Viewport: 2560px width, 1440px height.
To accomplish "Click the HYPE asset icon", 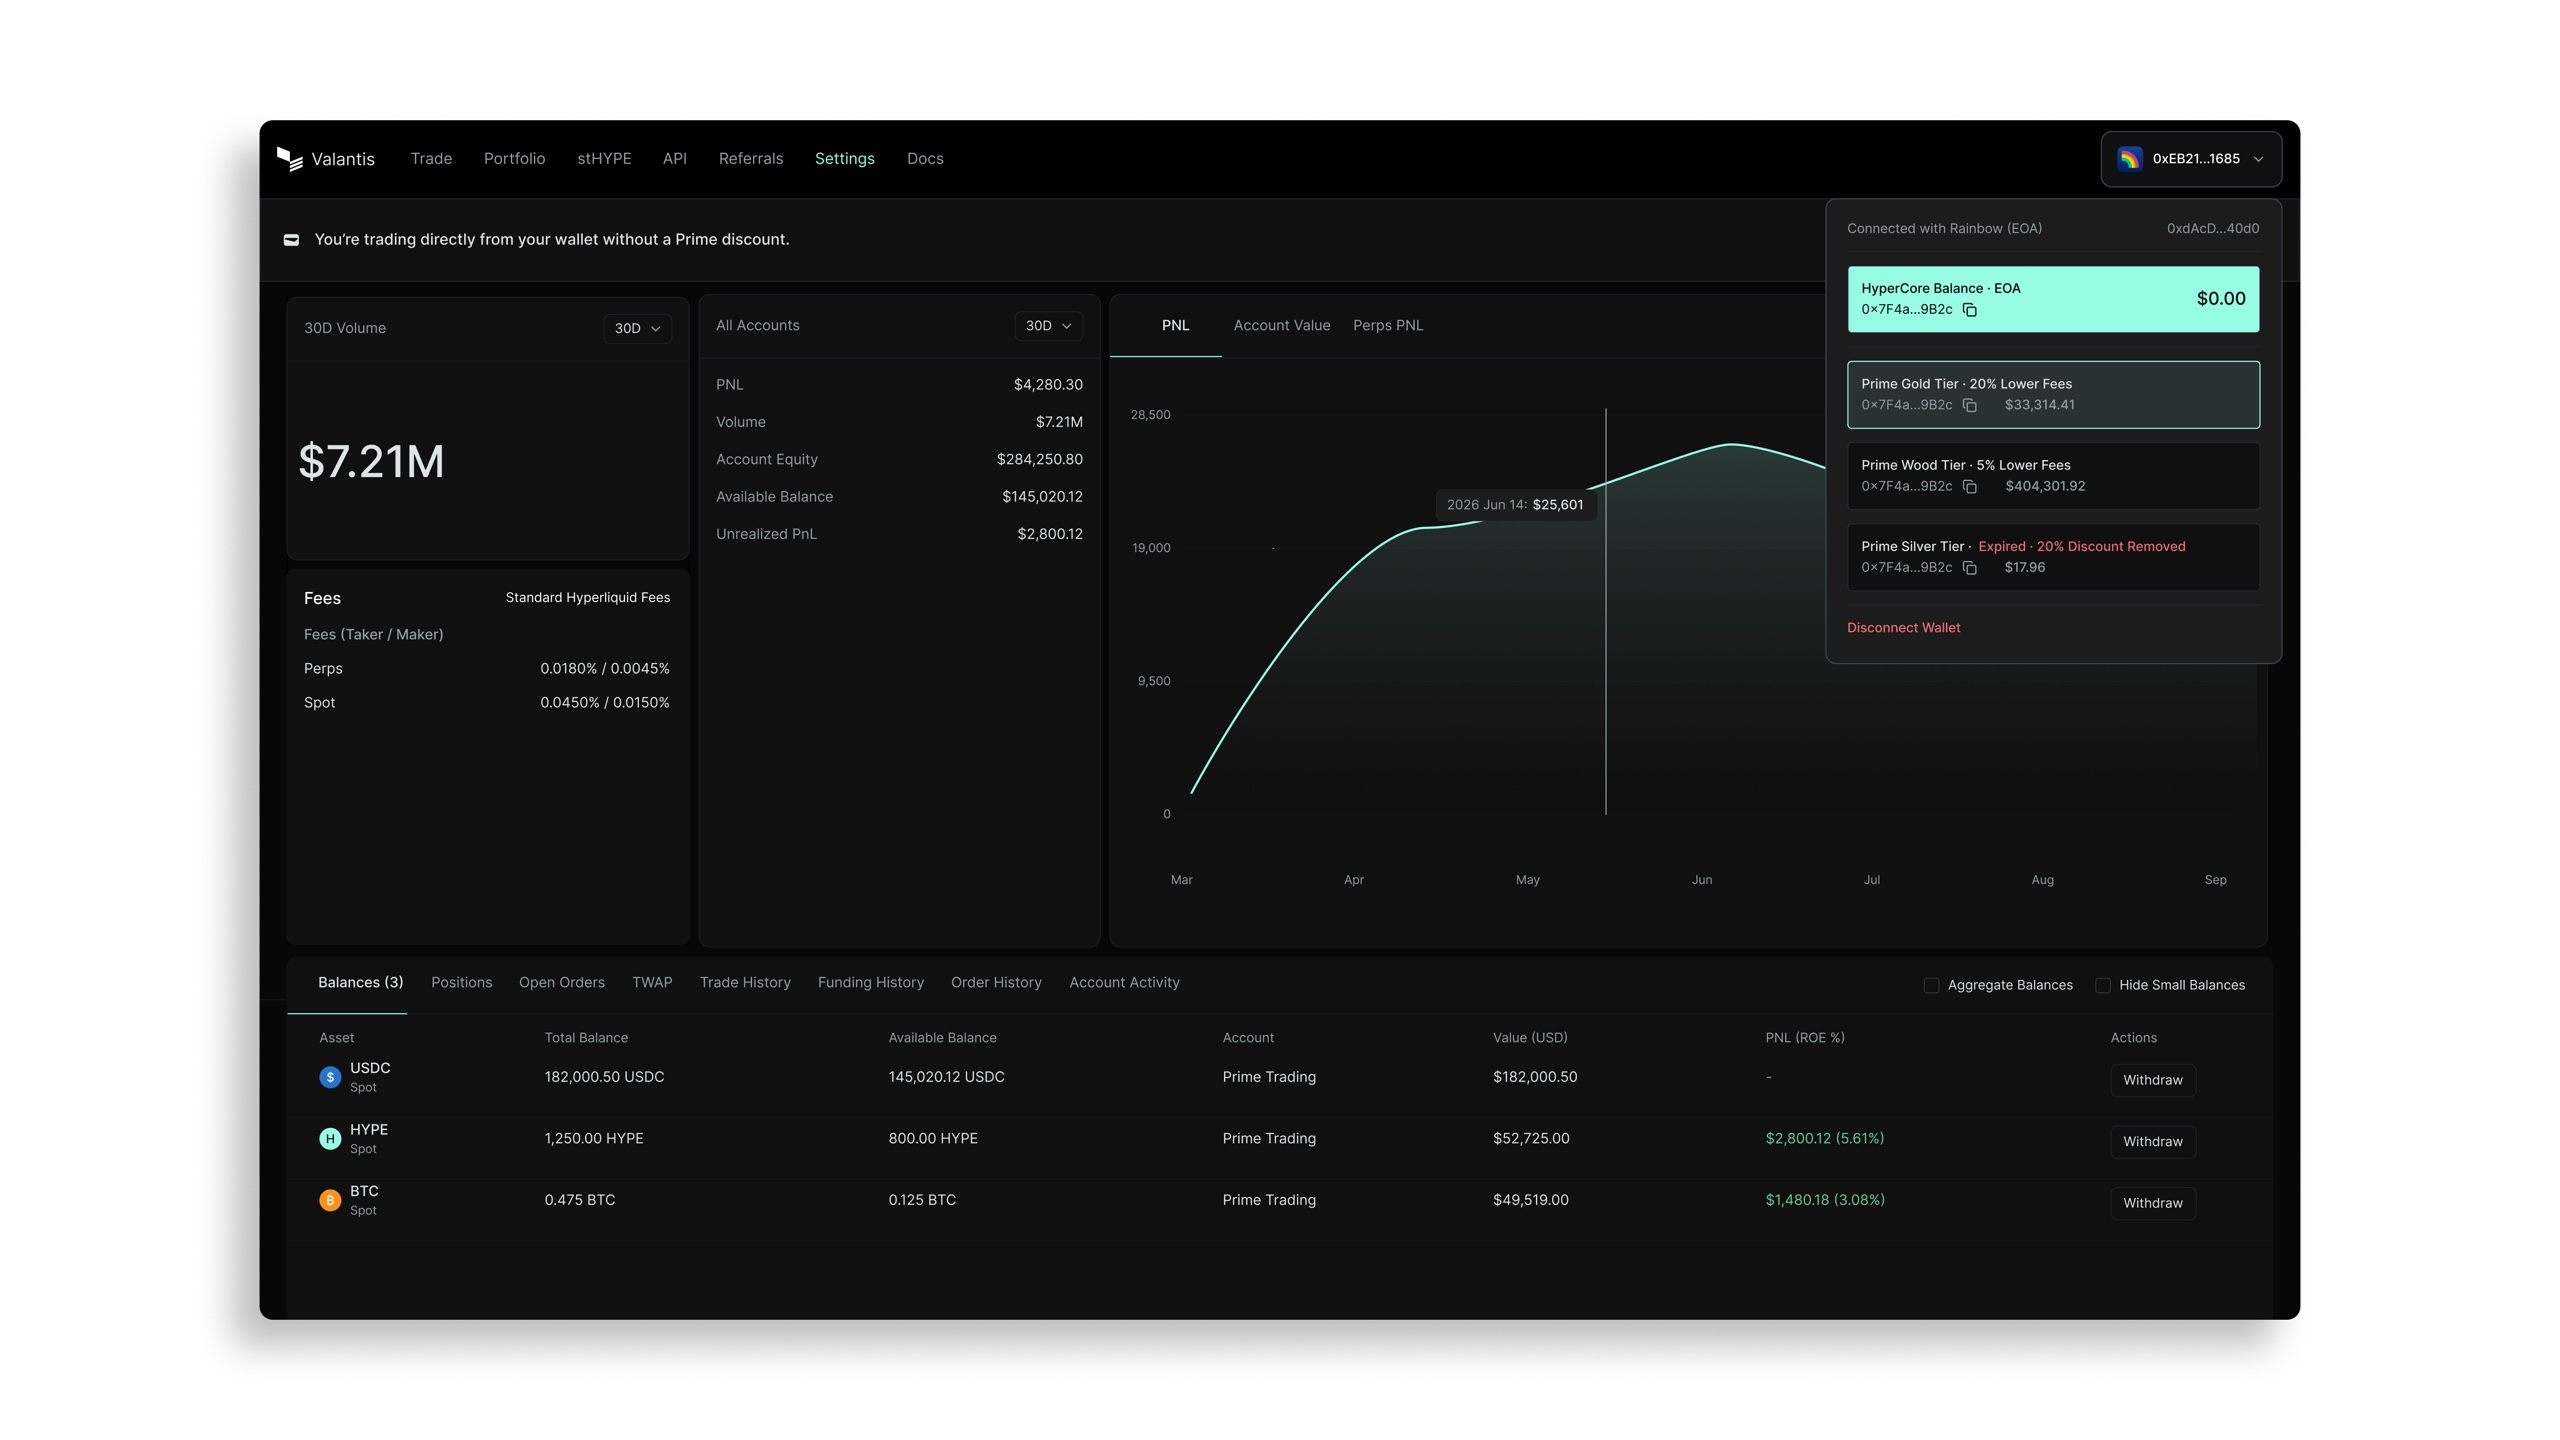I will 330,1139.
